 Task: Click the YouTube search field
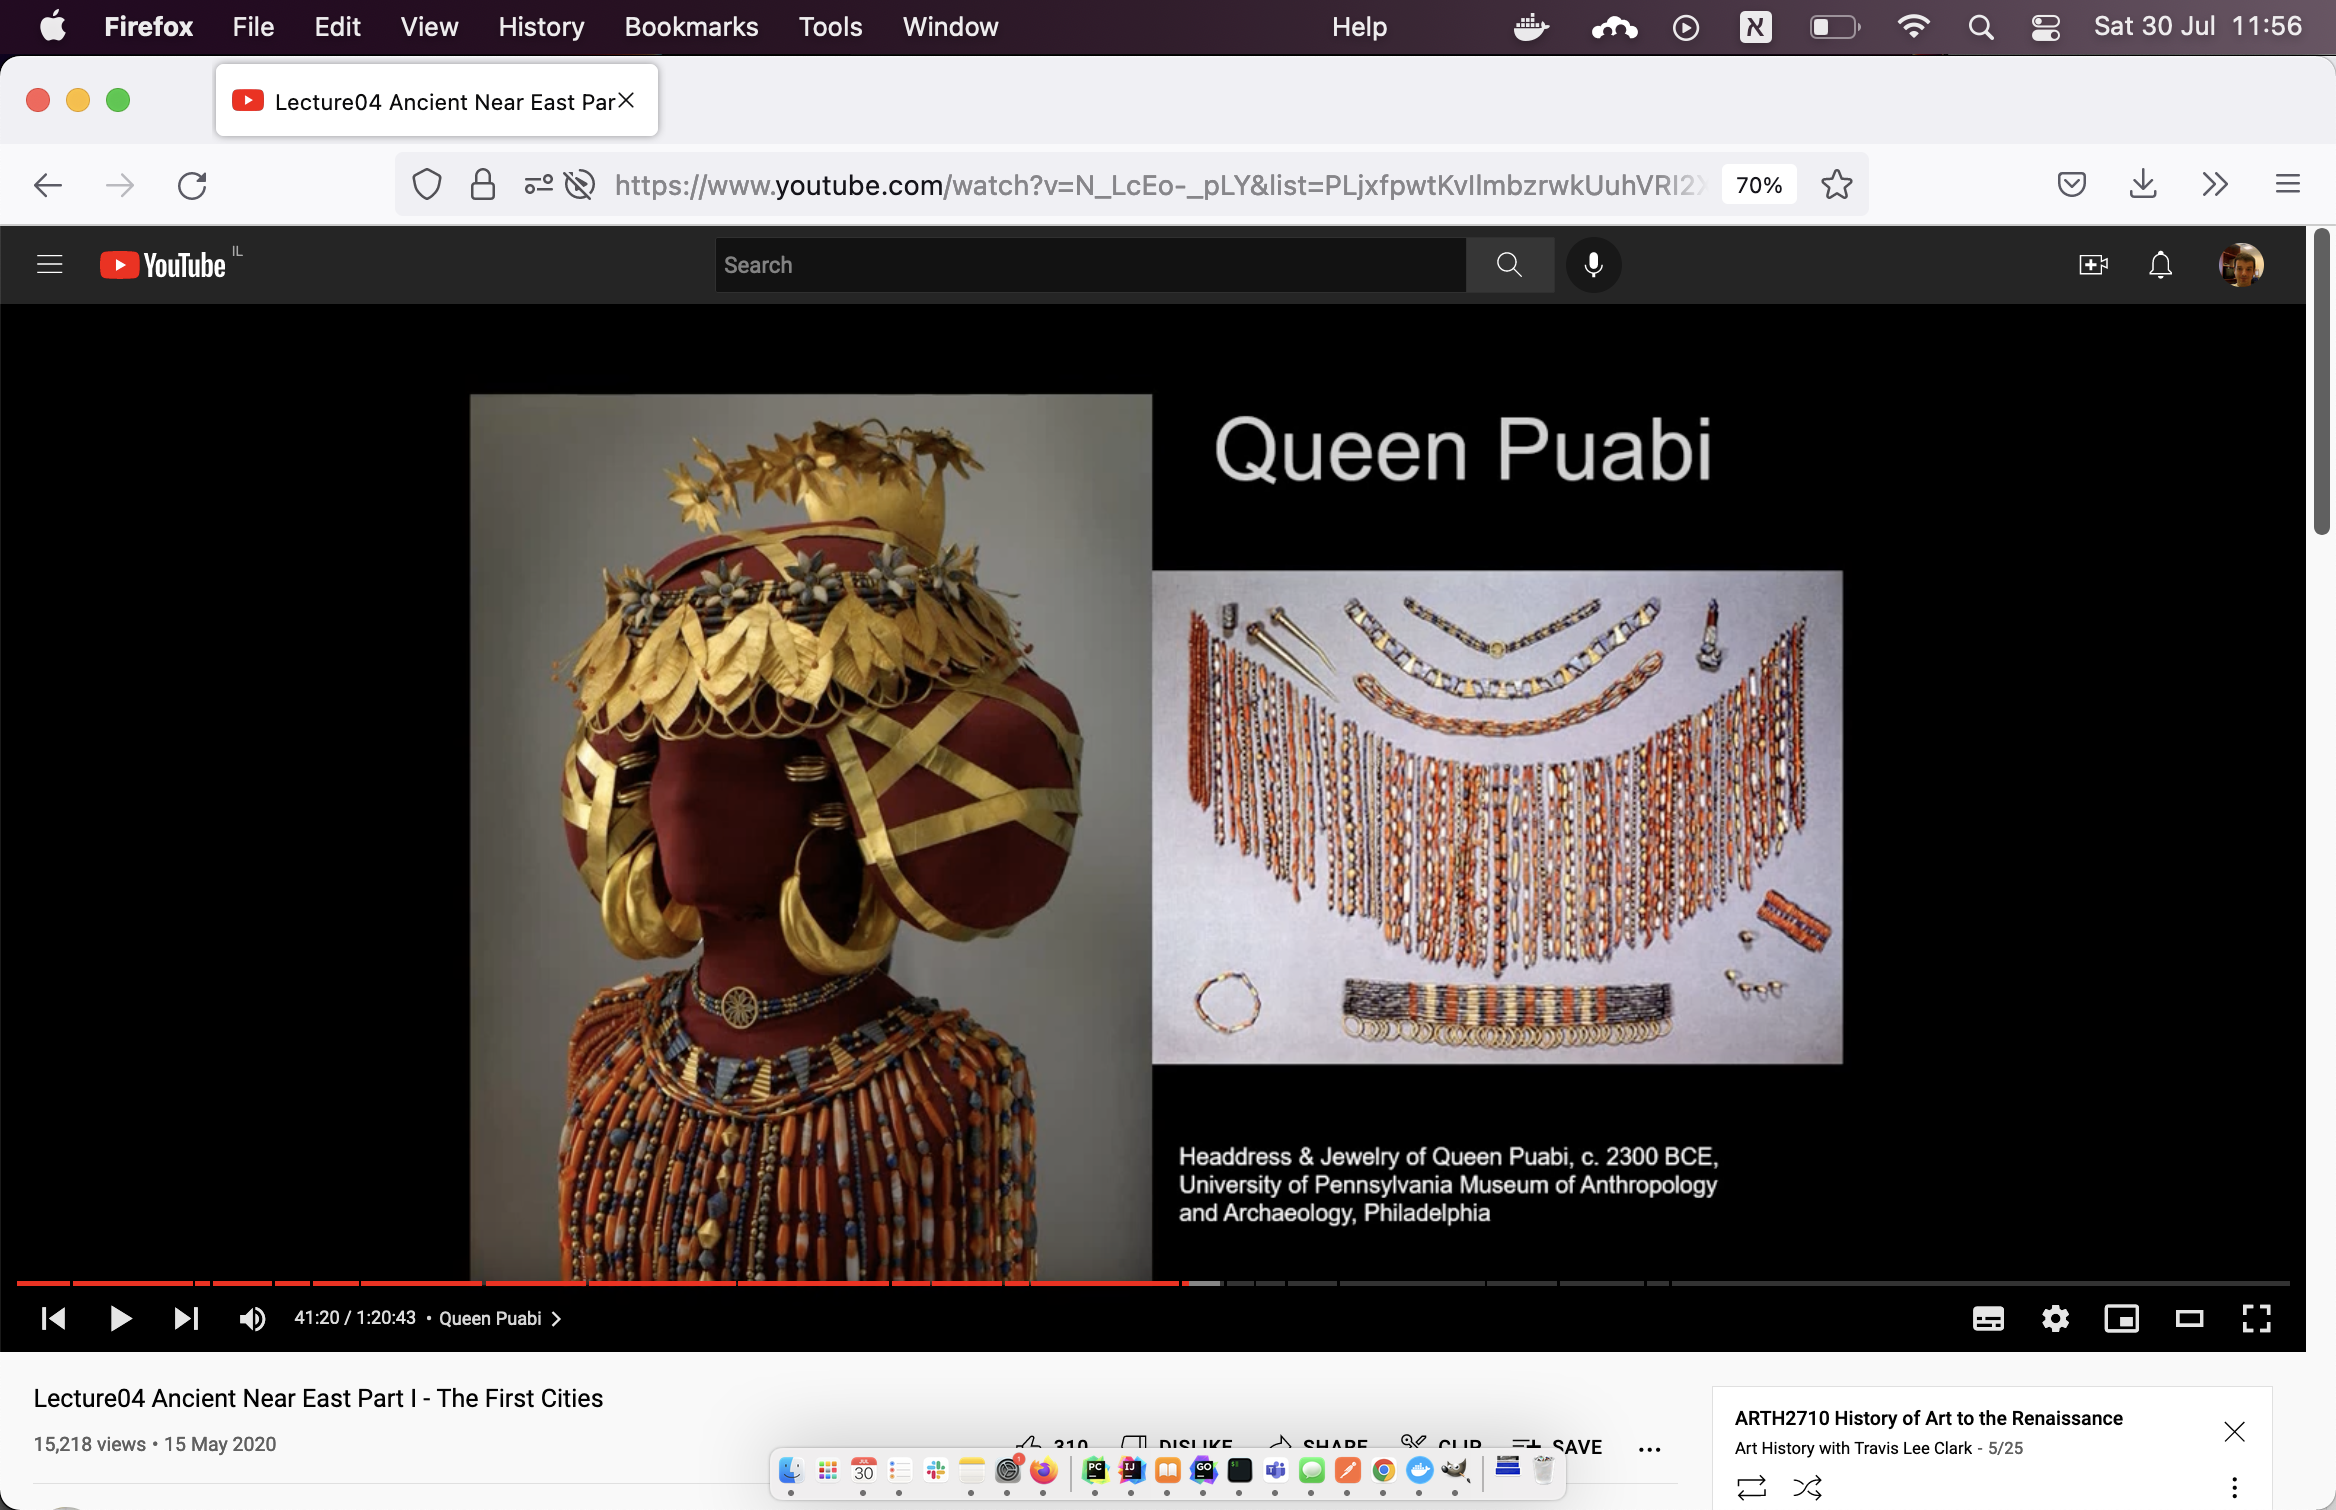[x=1090, y=265]
